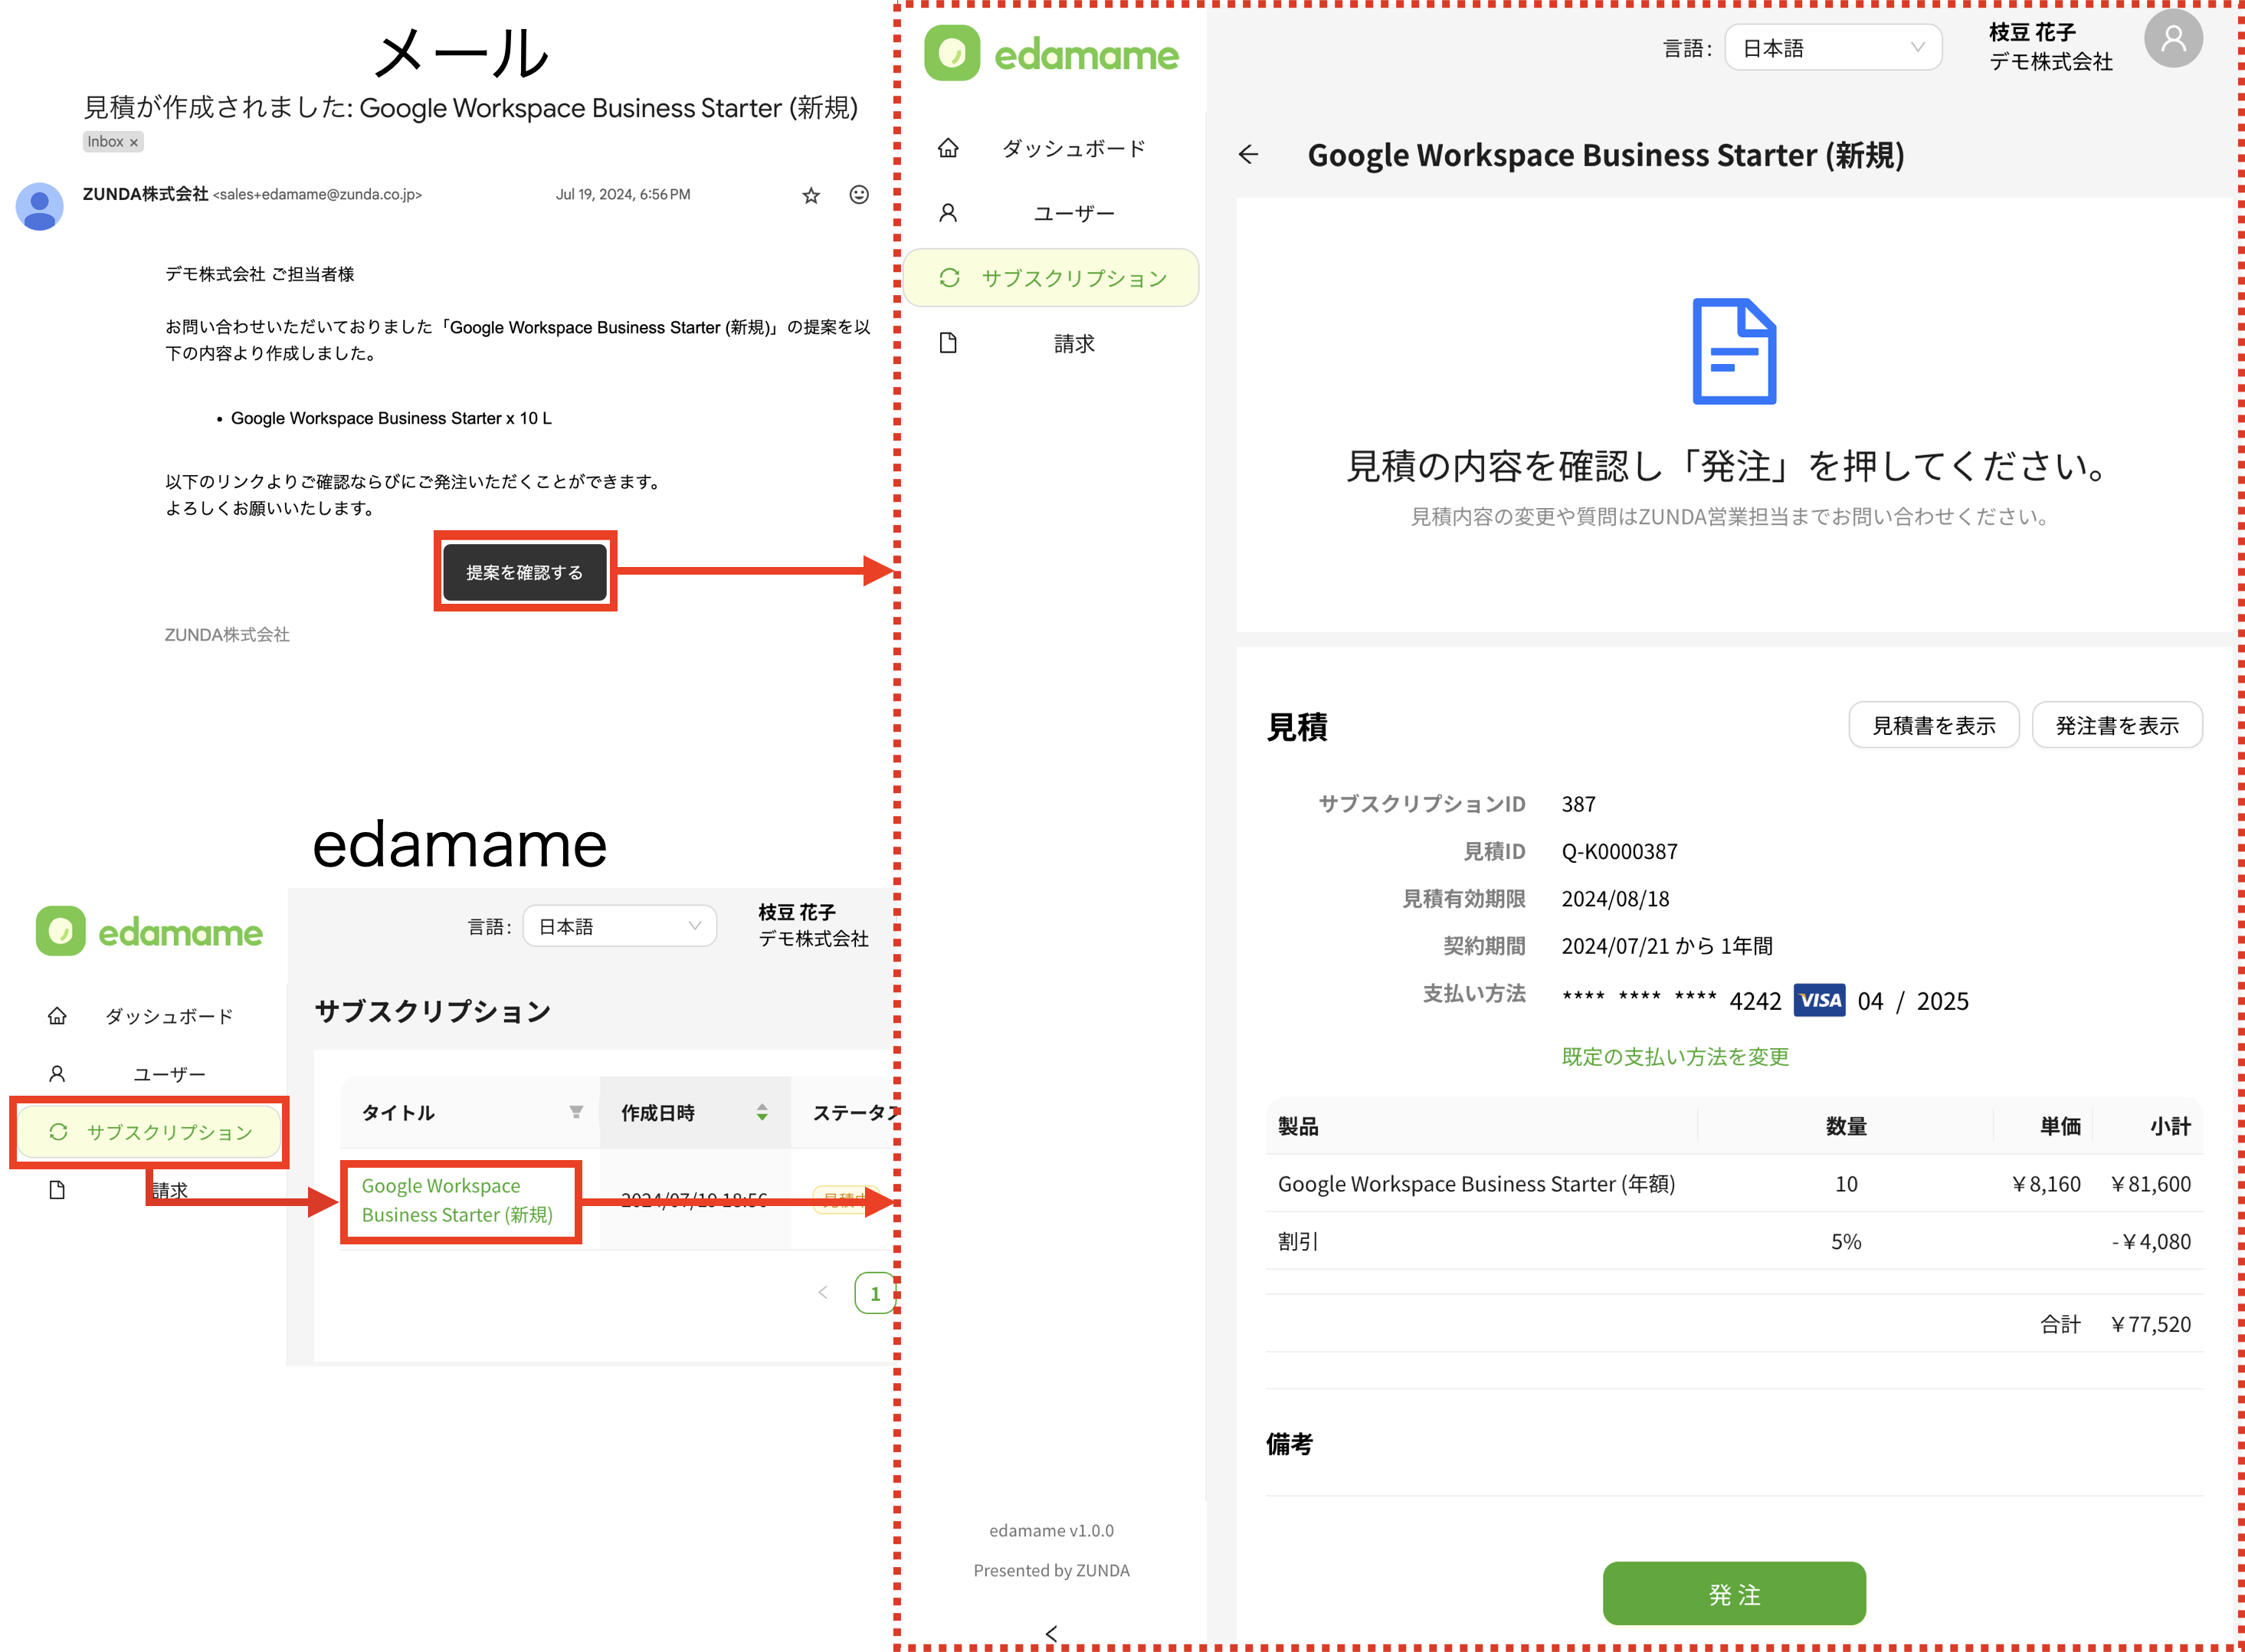This screenshot has width=2245, height=1652.
Task: Click the 発注書を表示 button
Action: 2116,725
